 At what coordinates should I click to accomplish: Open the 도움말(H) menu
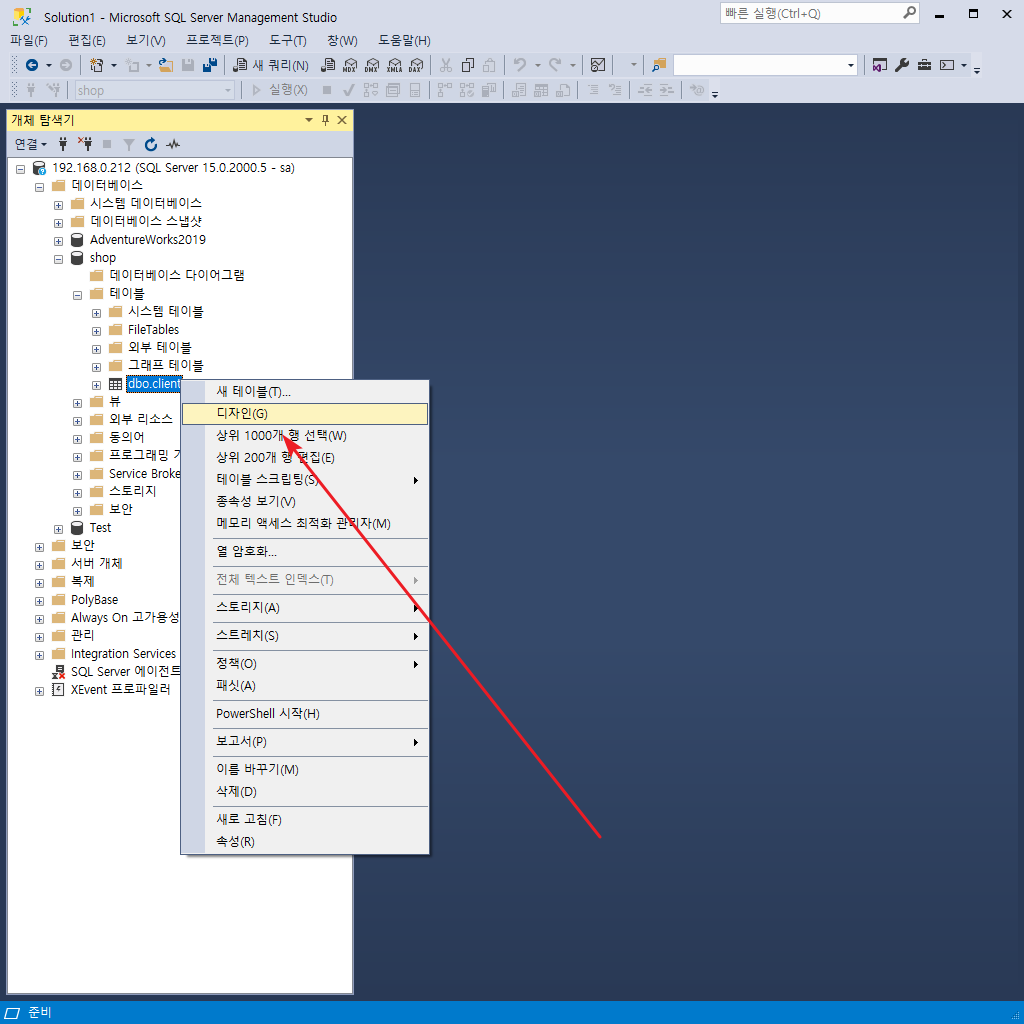point(404,40)
